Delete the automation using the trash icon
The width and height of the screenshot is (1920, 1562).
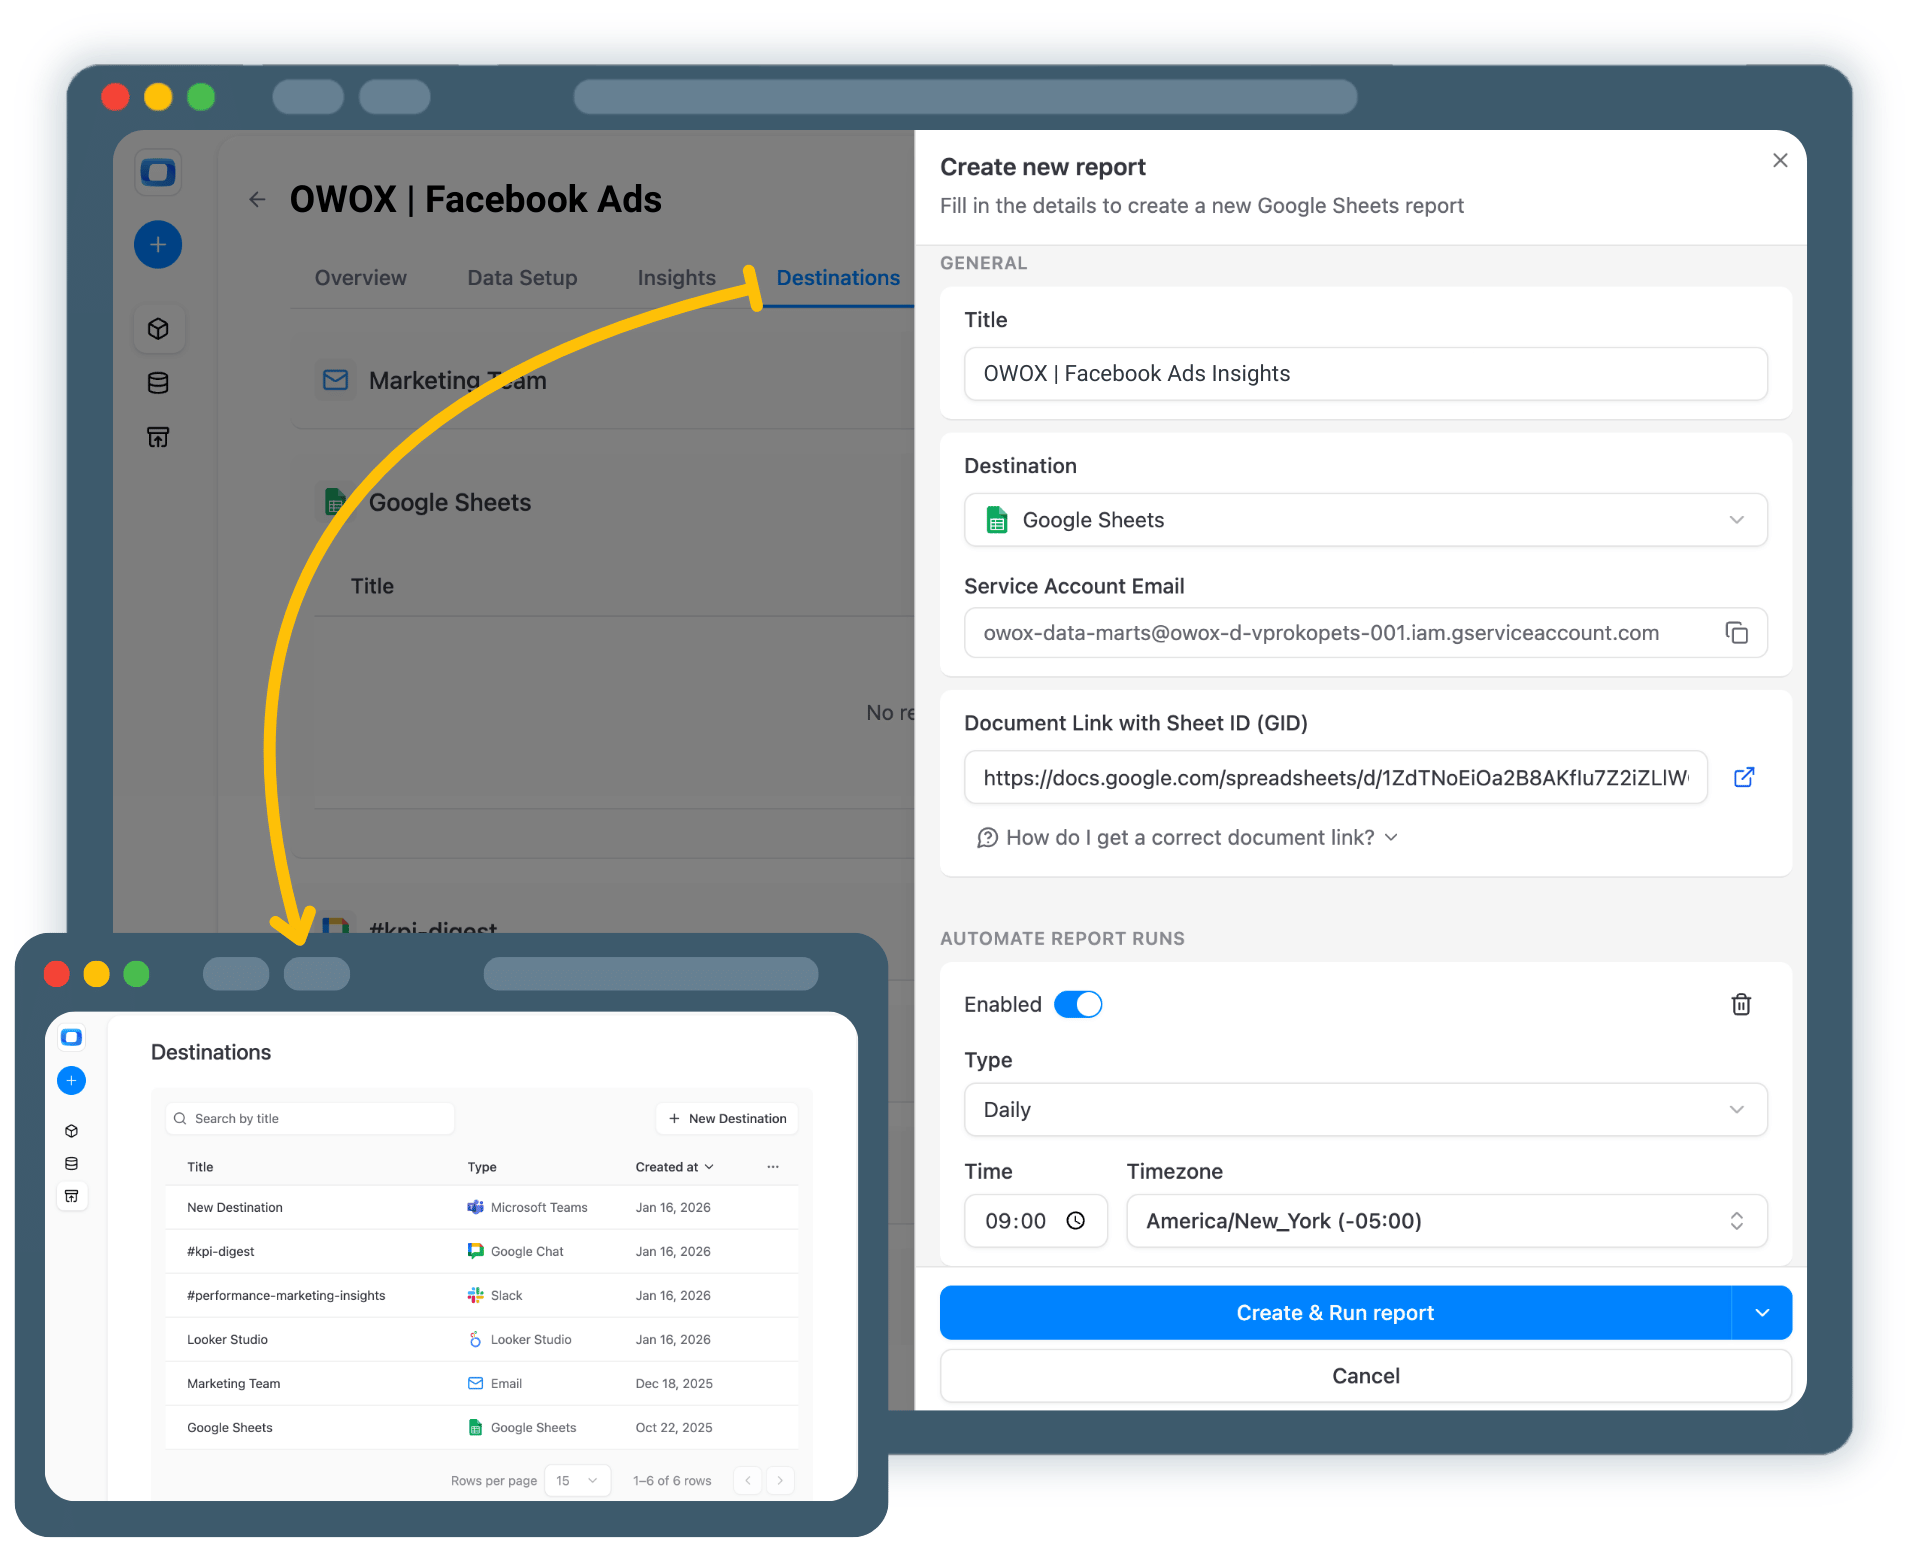pos(1741,1004)
